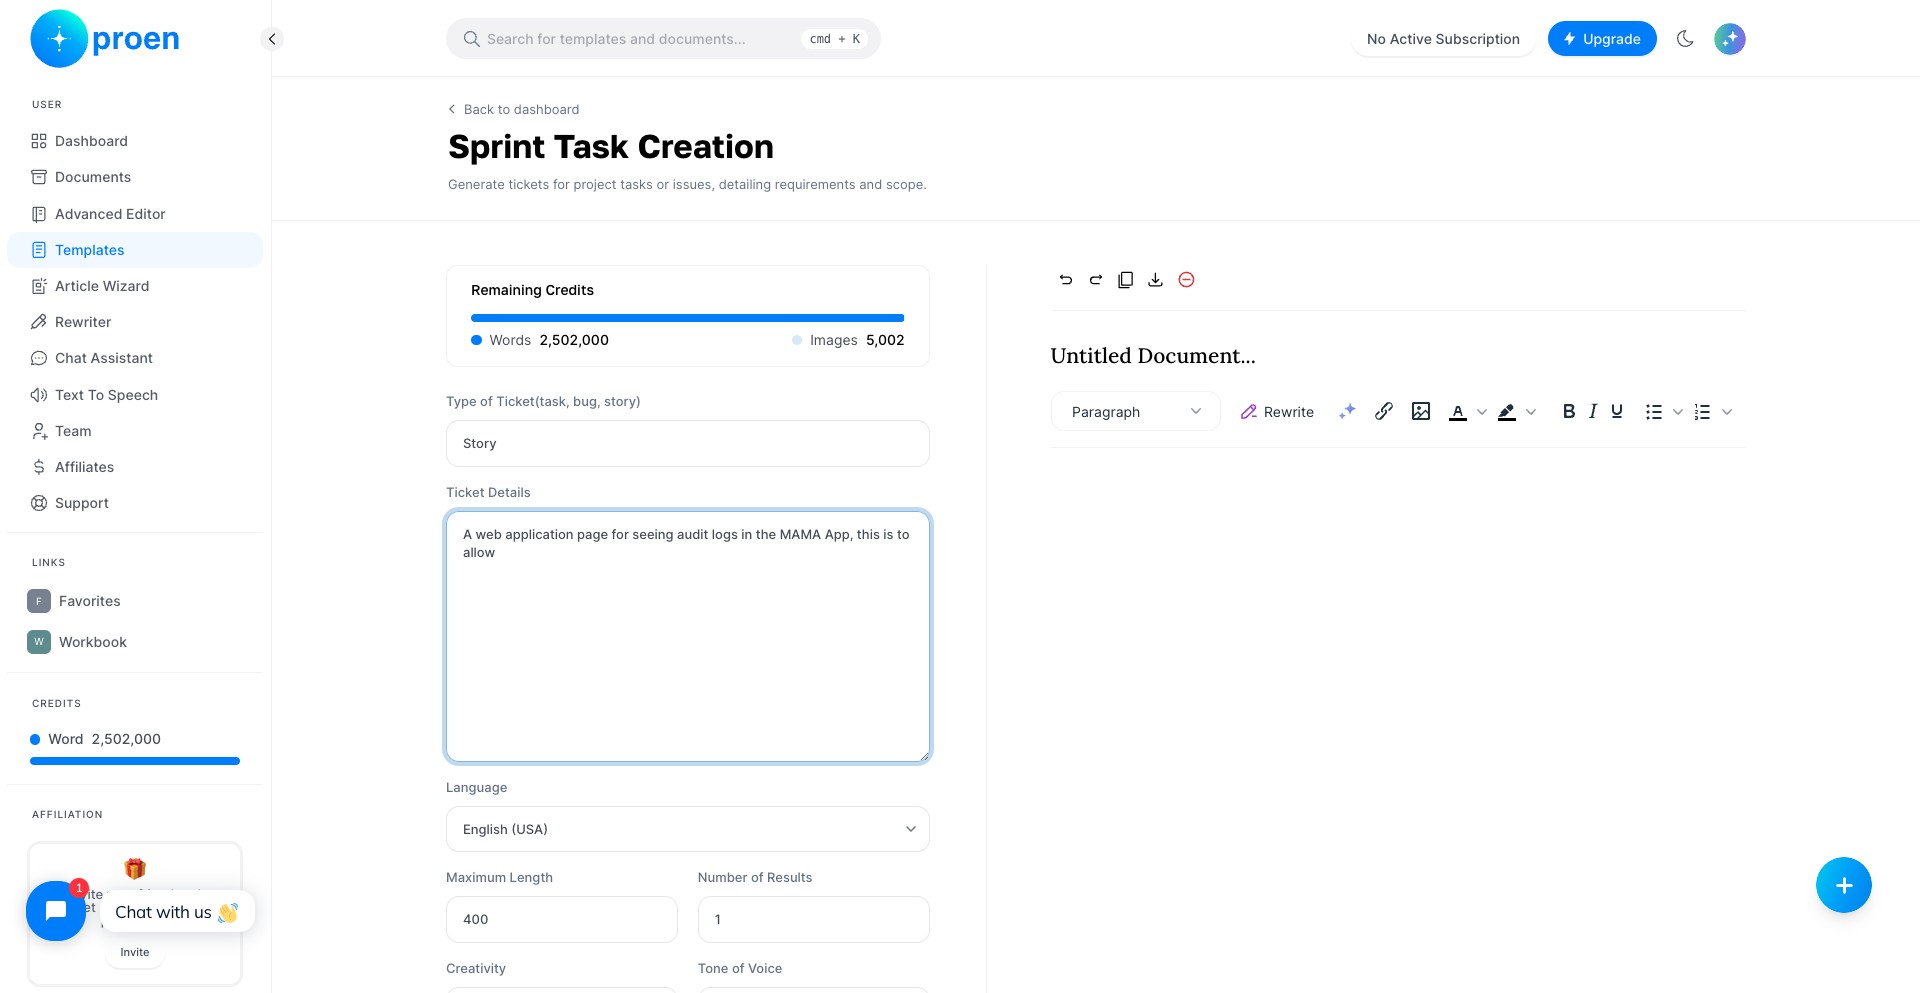This screenshot has height=993, width=1920.
Task: Redo the editor change
Action: pos(1096,280)
